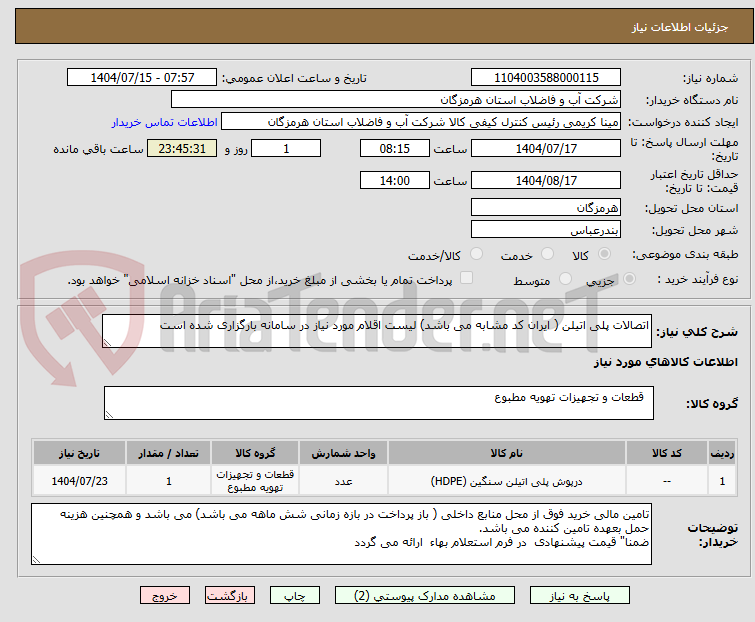
Task: Toggle اسناد خزانه اسلامی payment checkbox
Action: tap(466, 278)
